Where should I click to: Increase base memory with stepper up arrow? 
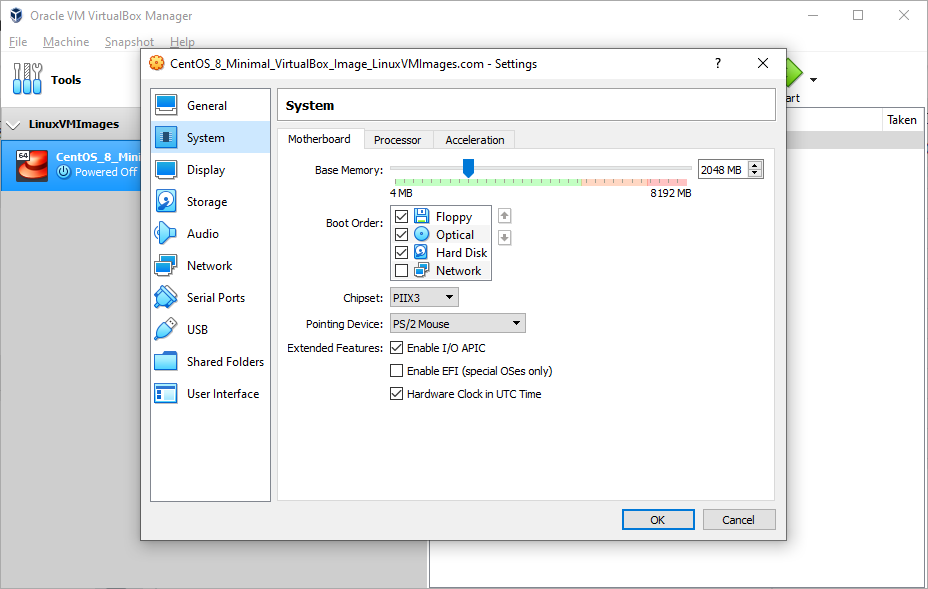pos(755,166)
